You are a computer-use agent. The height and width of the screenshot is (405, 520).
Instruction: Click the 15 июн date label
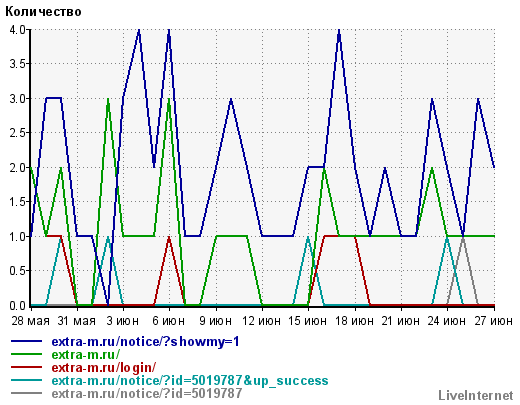pos(307,321)
